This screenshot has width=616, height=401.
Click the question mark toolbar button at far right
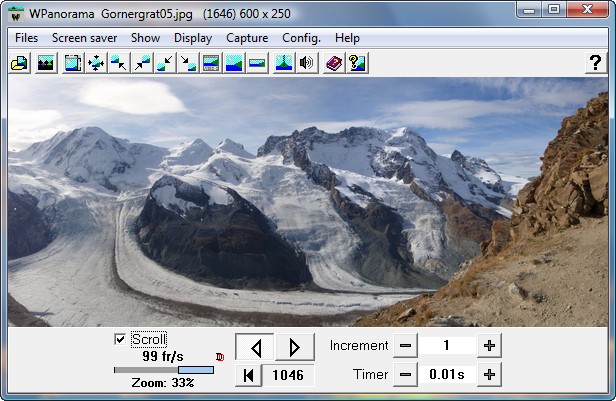(594, 63)
